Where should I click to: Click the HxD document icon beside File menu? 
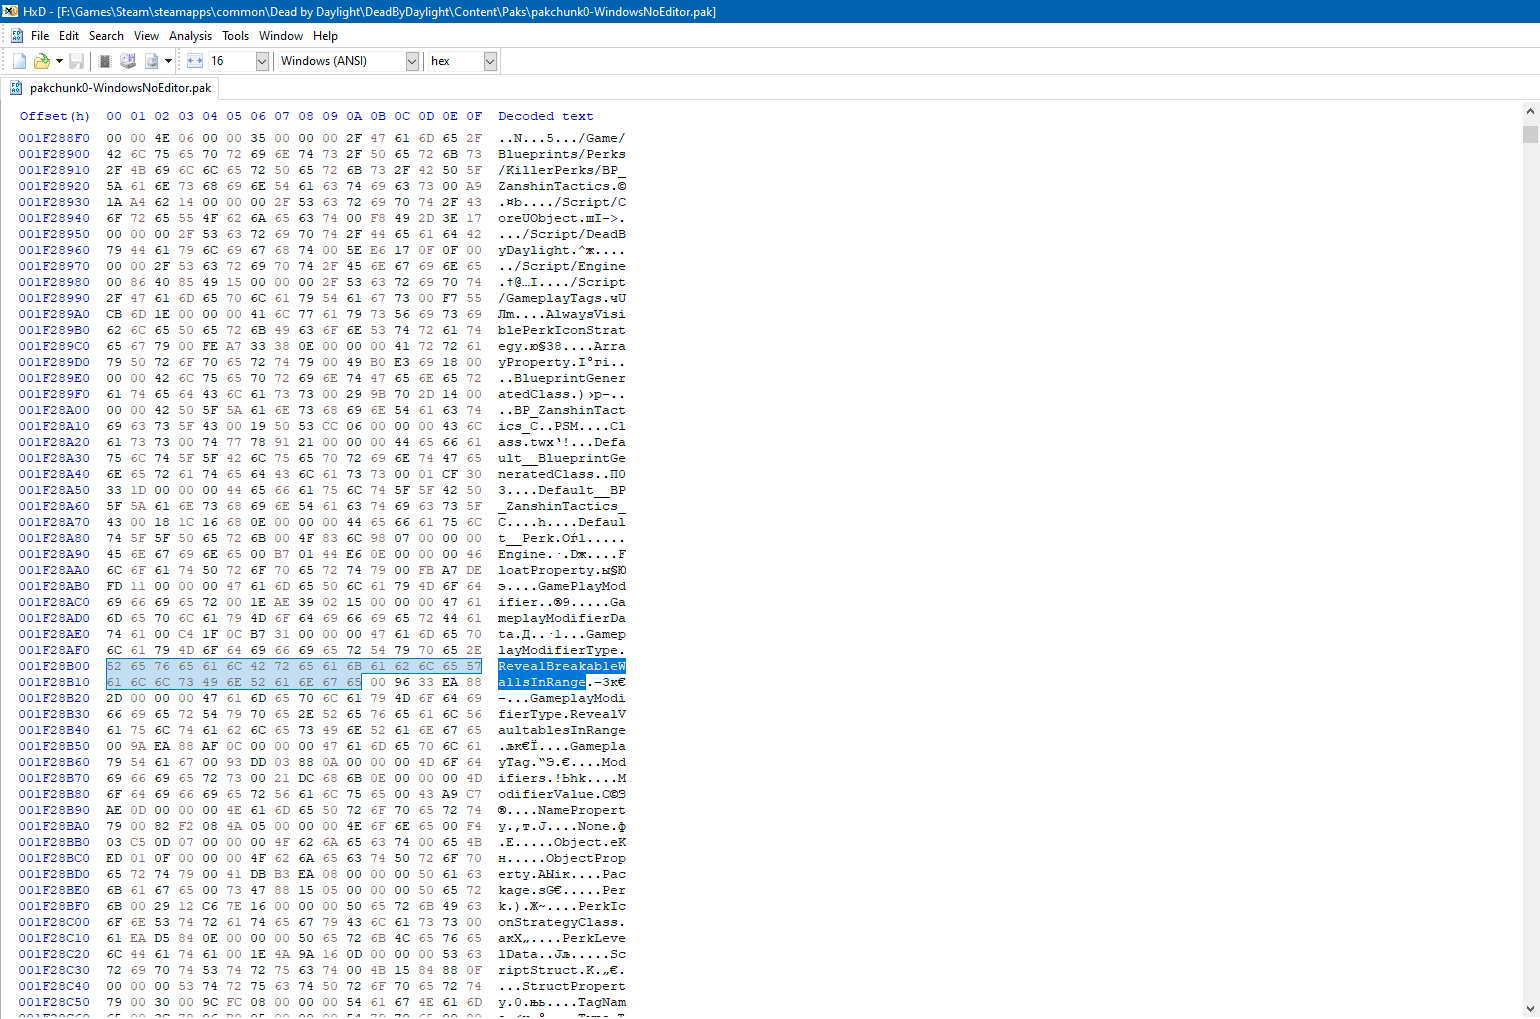(17, 35)
